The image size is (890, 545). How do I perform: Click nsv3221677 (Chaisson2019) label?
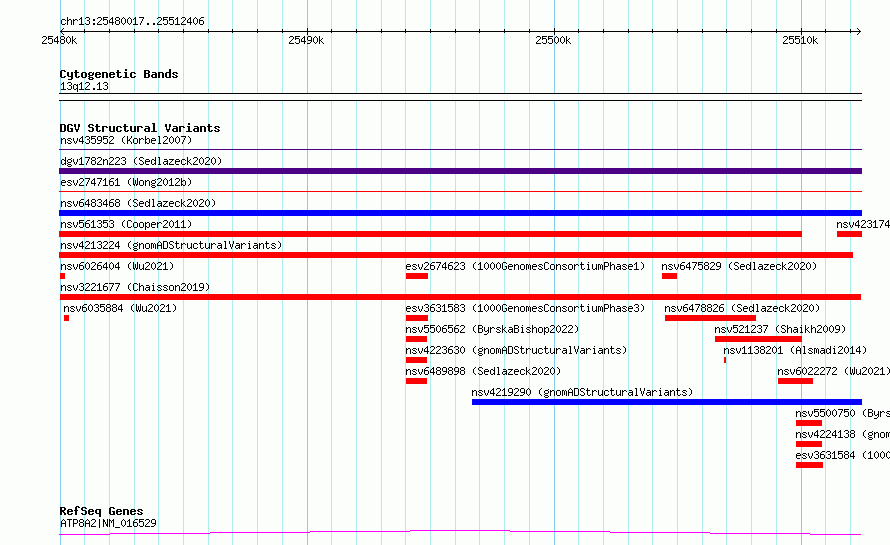[135, 287]
